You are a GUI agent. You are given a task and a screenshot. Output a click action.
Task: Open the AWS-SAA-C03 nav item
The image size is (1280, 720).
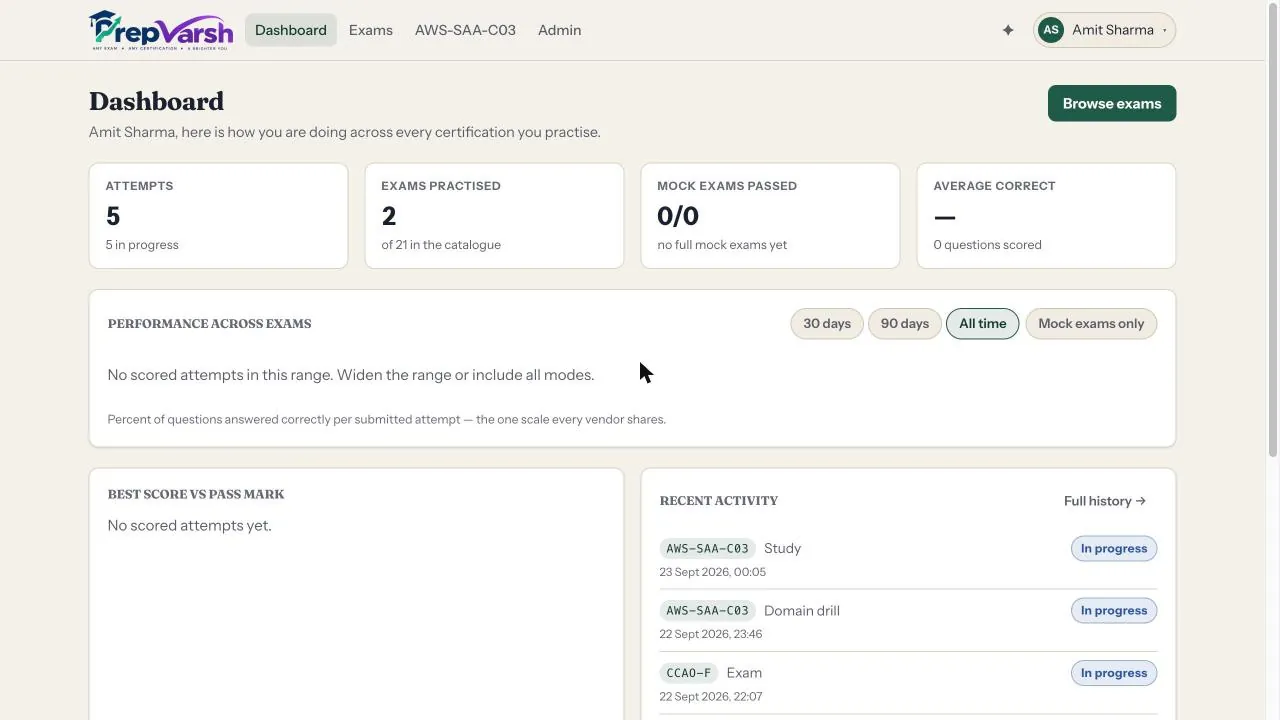click(x=465, y=30)
